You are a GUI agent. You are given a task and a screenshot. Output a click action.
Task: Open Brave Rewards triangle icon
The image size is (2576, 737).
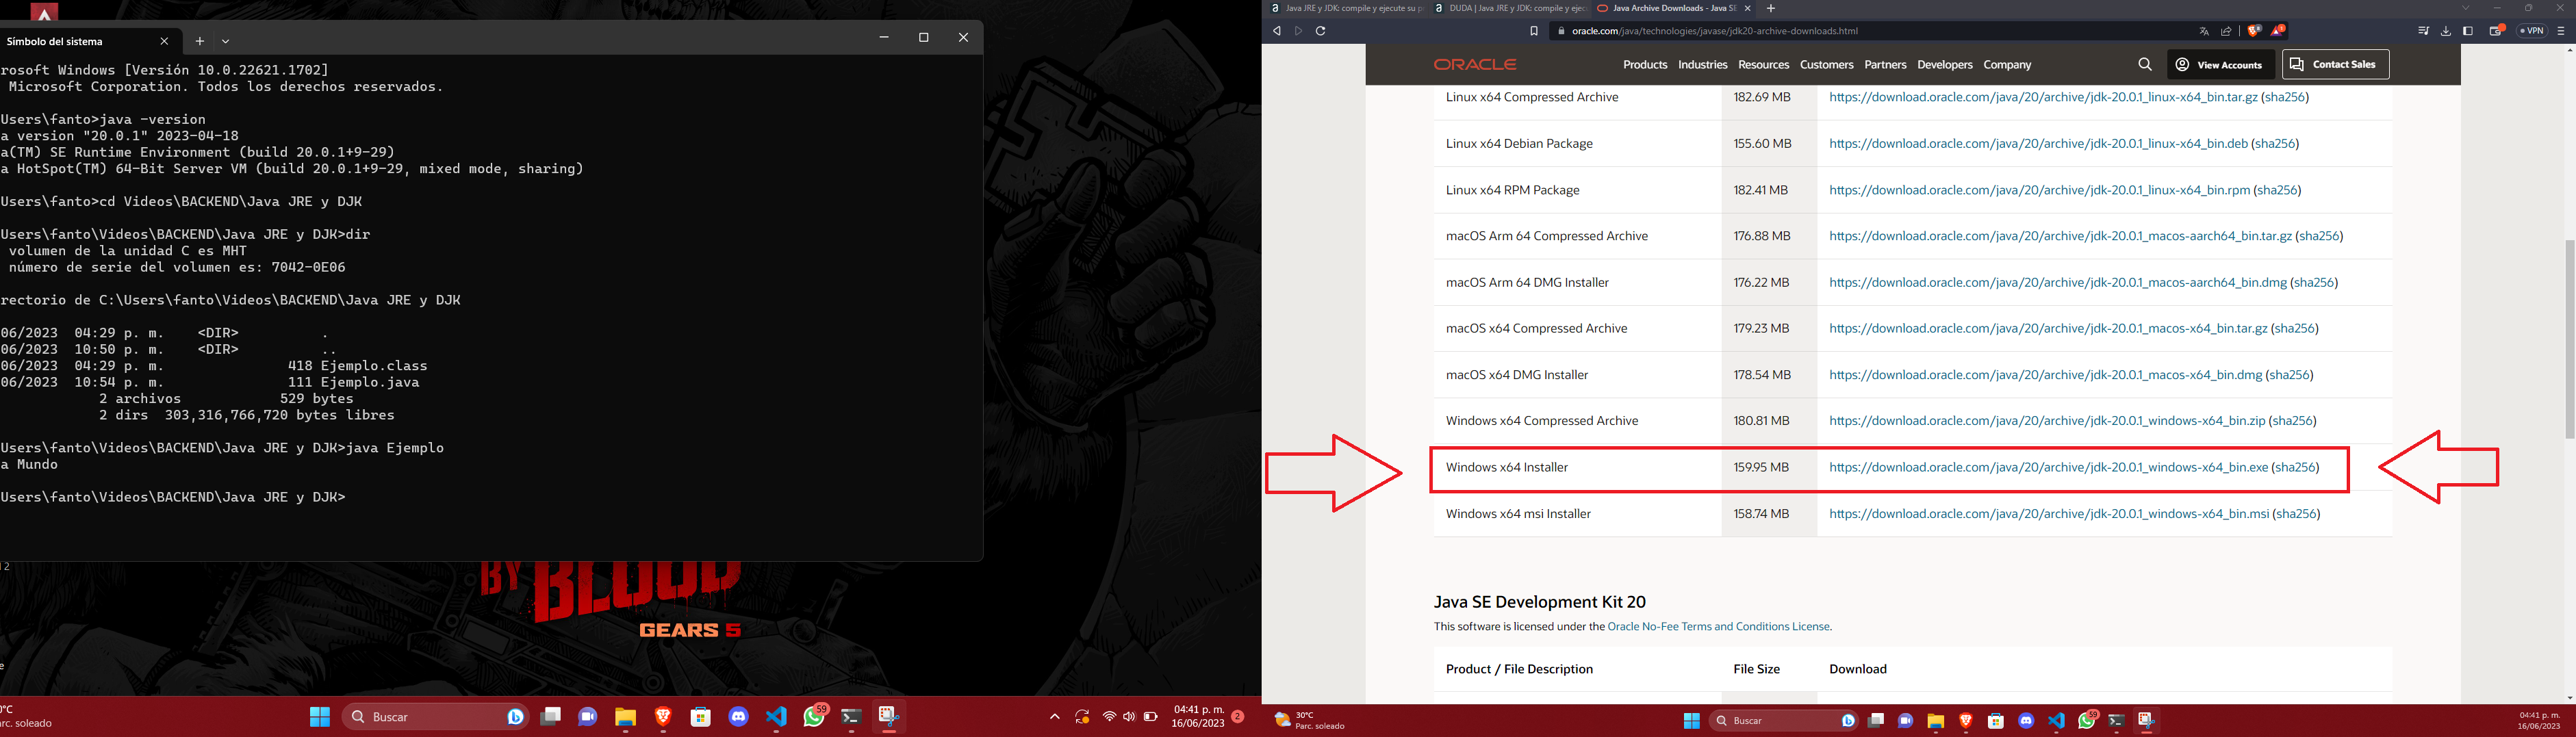tap(2278, 31)
